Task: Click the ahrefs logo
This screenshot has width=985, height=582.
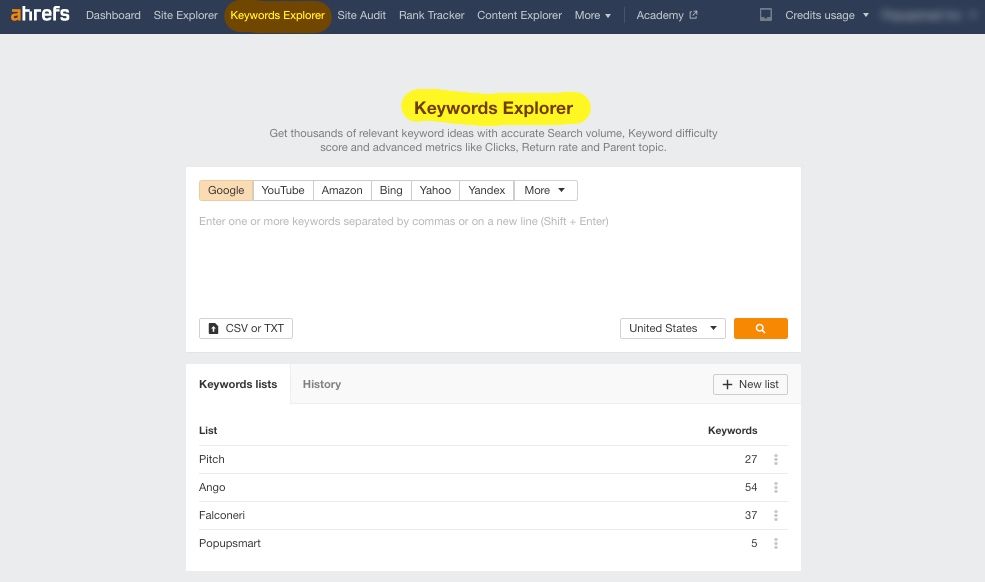Action: pyautogui.click(x=40, y=14)
